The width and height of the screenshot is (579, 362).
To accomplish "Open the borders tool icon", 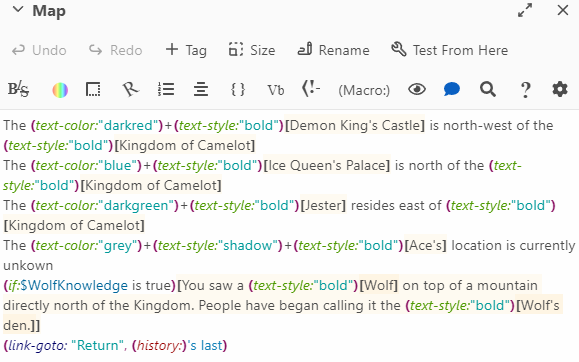I will pos(93,89).
